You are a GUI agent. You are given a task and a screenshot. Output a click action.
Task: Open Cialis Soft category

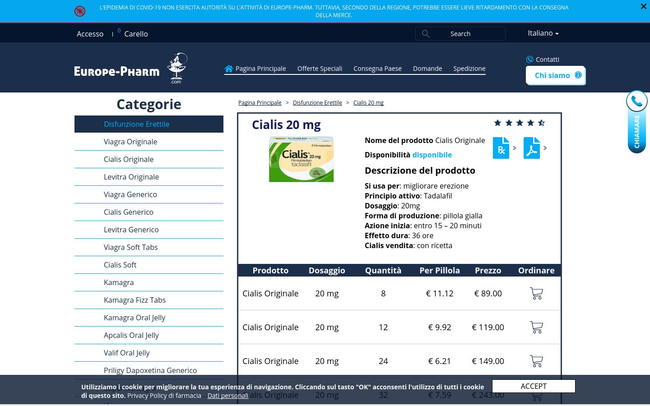[x=120, y=265]
